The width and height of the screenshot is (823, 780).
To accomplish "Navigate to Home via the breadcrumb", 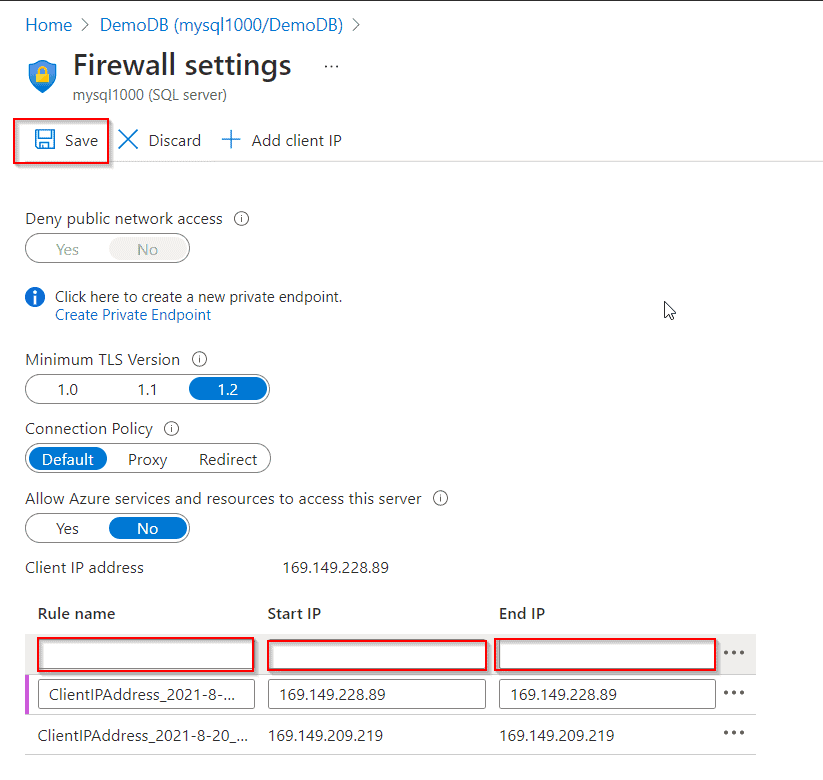I will tap(48, 24).
